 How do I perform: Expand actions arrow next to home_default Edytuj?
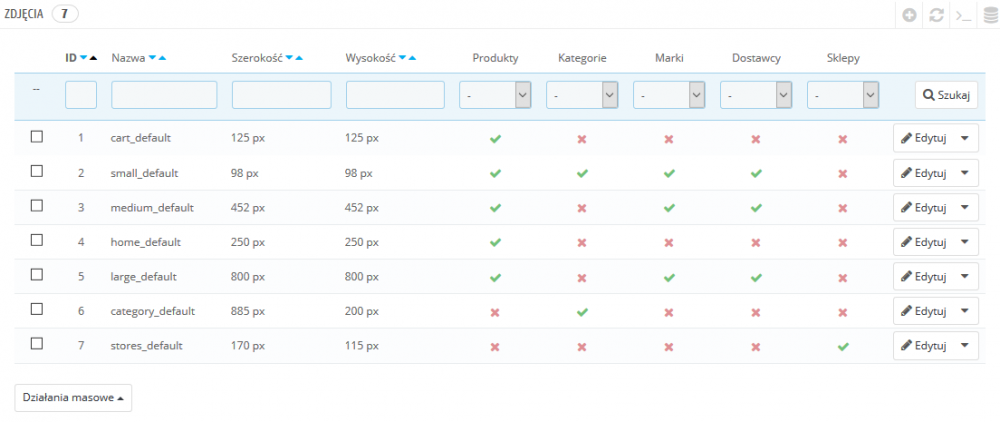(964, 242)
